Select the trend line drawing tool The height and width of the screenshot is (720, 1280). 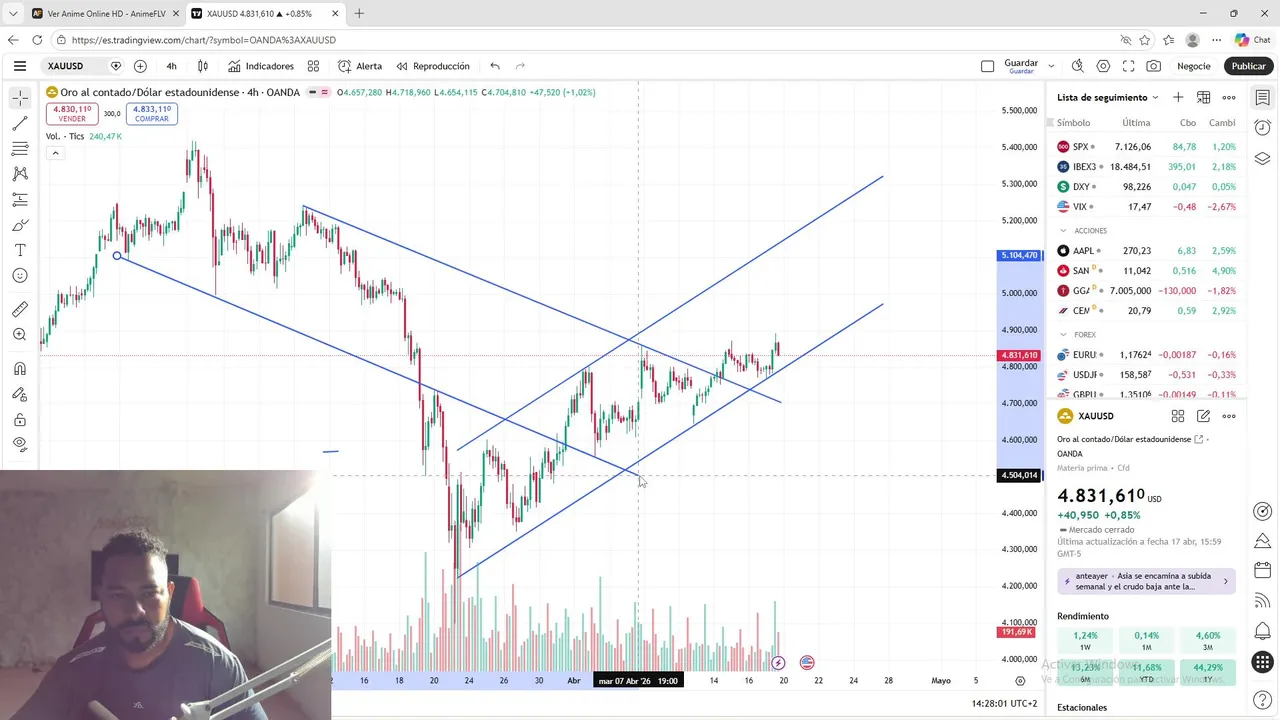20,124
